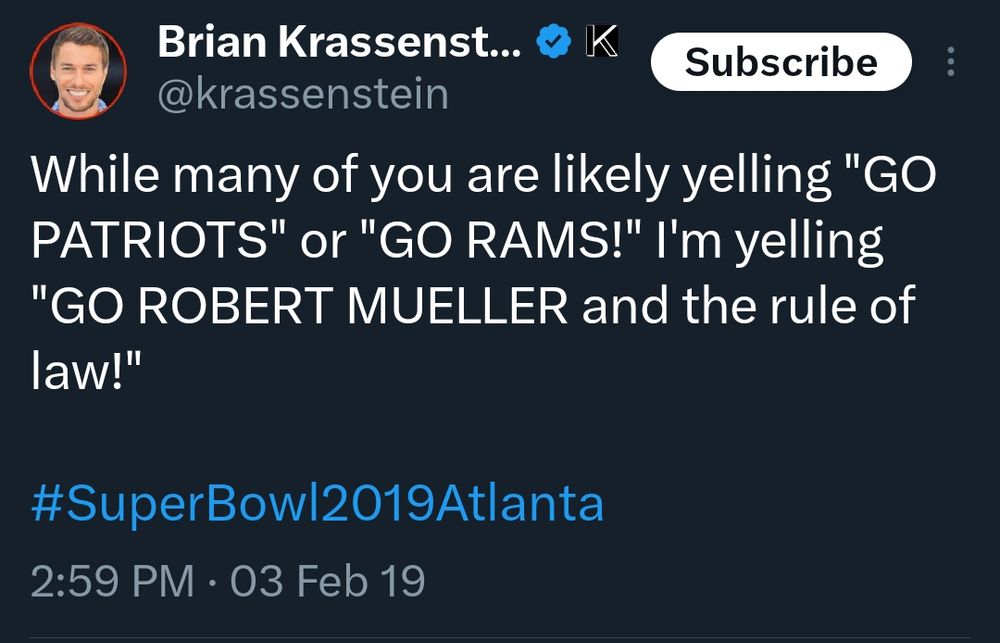Click the white pill-shaped Subscribe control

click(x=782, y=61)
